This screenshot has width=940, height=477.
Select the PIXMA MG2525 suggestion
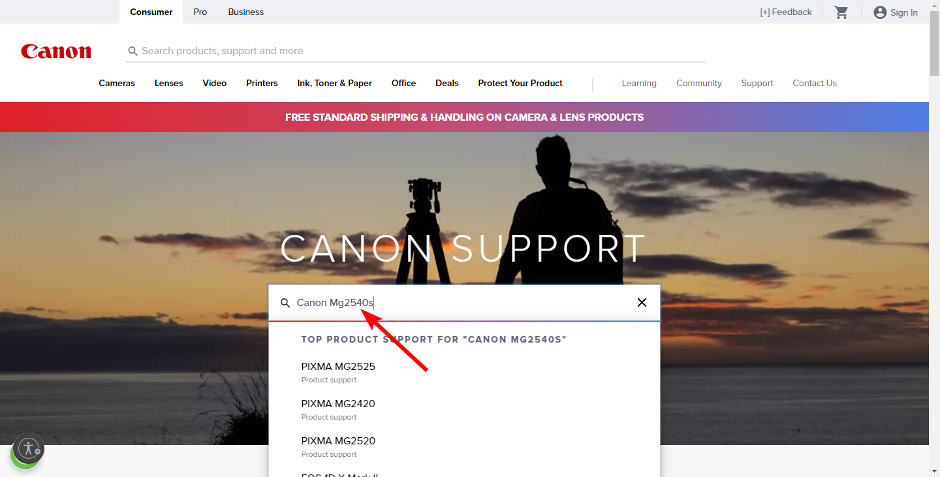(x=338, y=372)
